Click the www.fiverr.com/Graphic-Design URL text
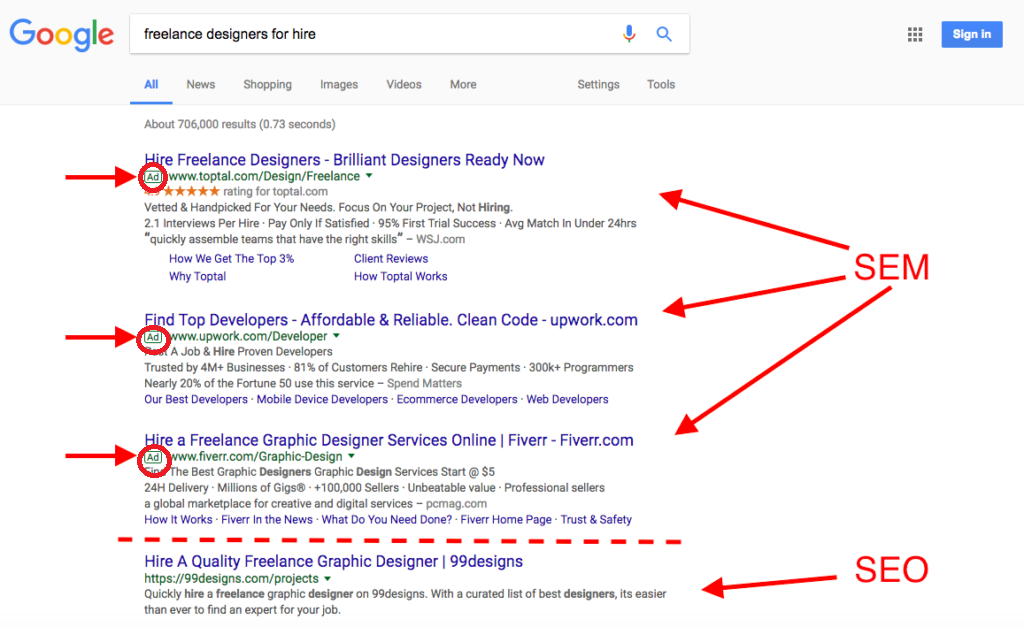The image size is (1024, 627). (x=256, y=457)
